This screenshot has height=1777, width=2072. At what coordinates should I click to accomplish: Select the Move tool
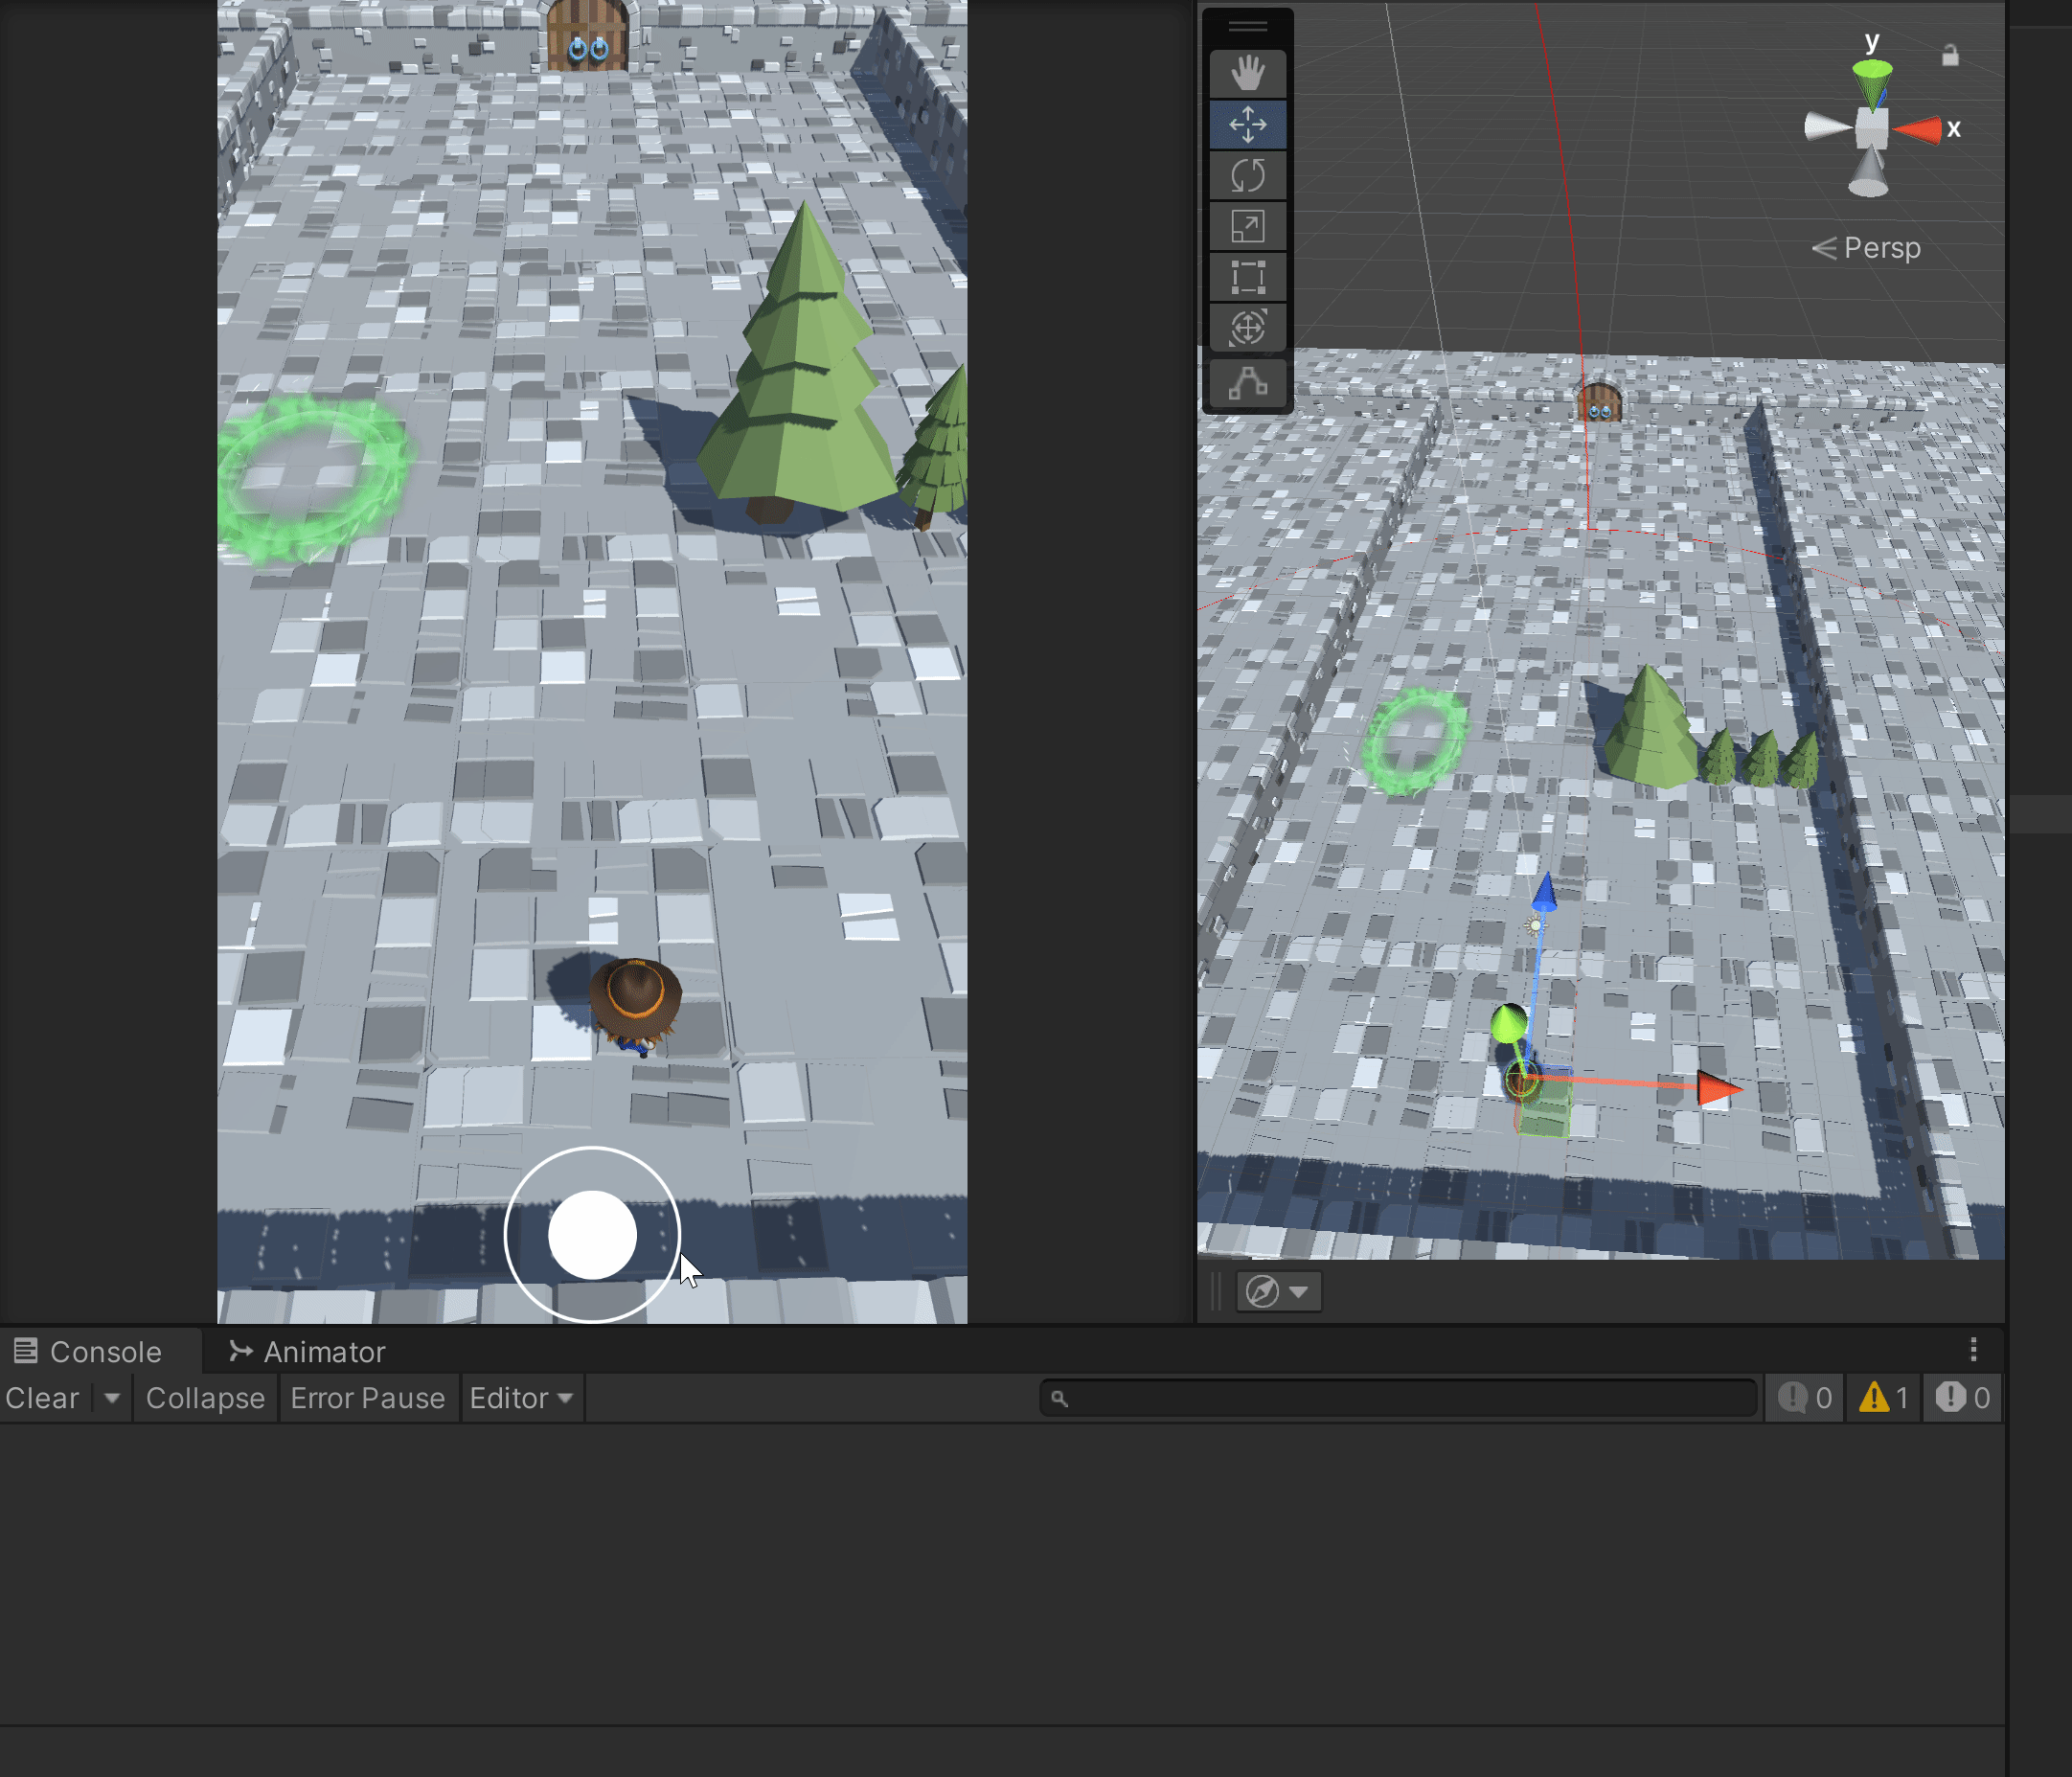tap(1247, 125)
